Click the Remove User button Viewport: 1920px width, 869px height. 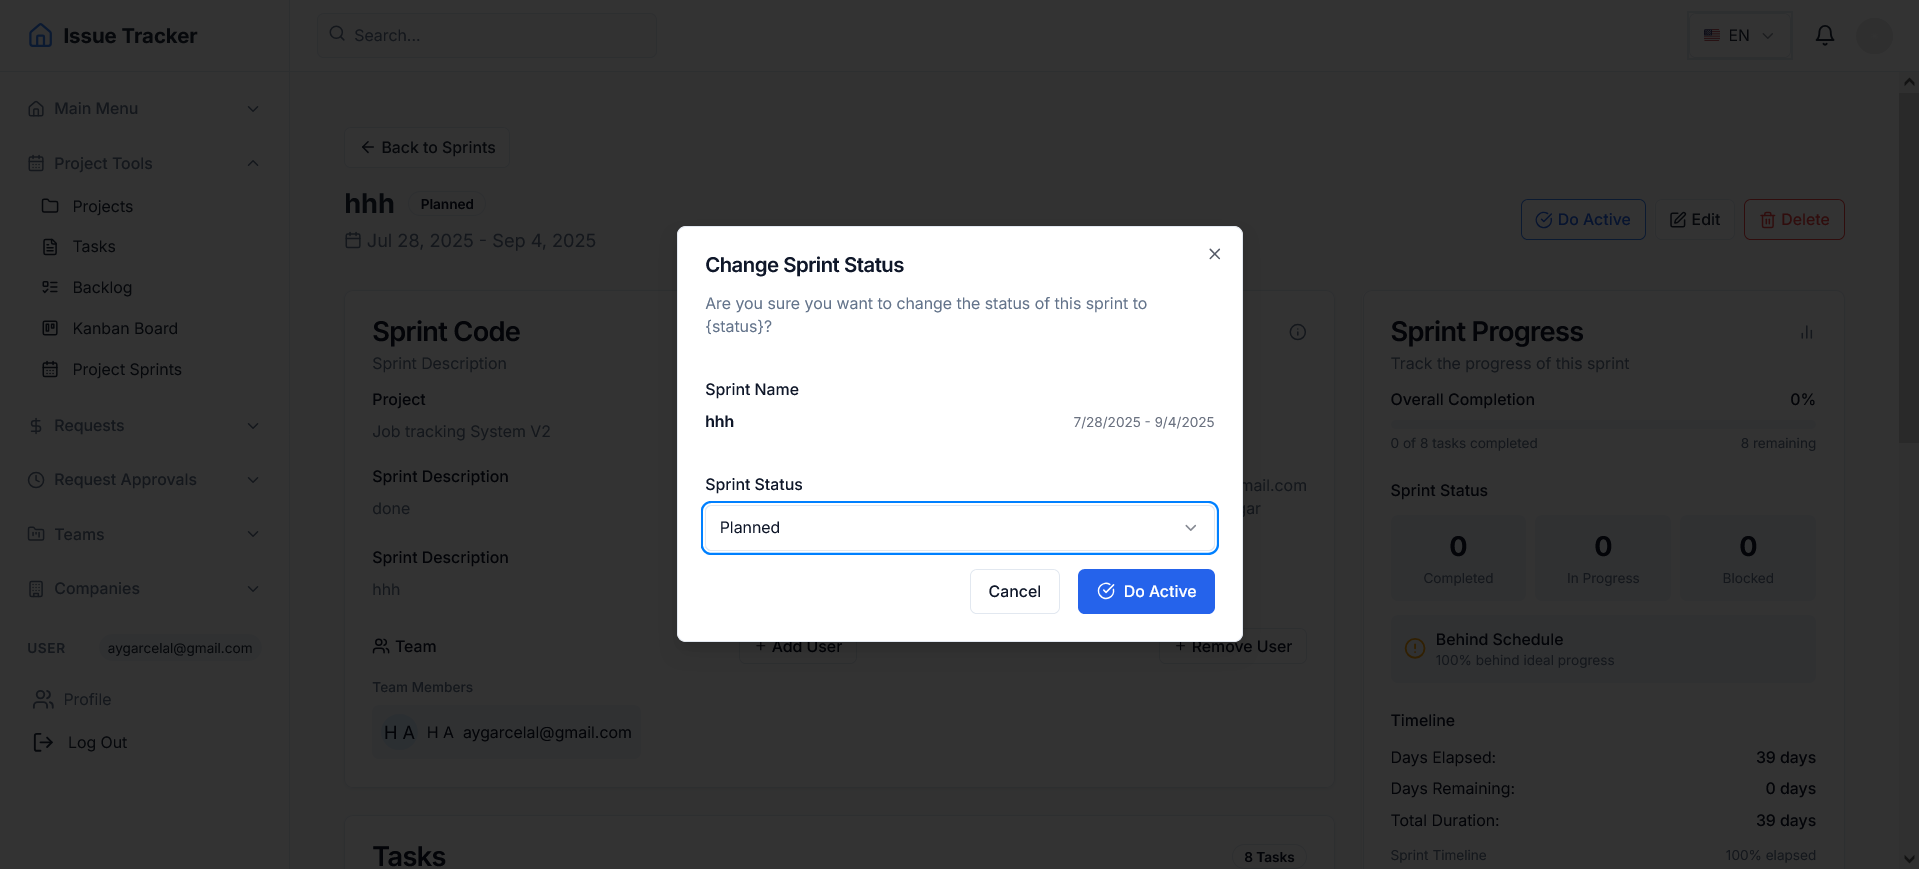pyautogui.click(x=1233, y=647)
